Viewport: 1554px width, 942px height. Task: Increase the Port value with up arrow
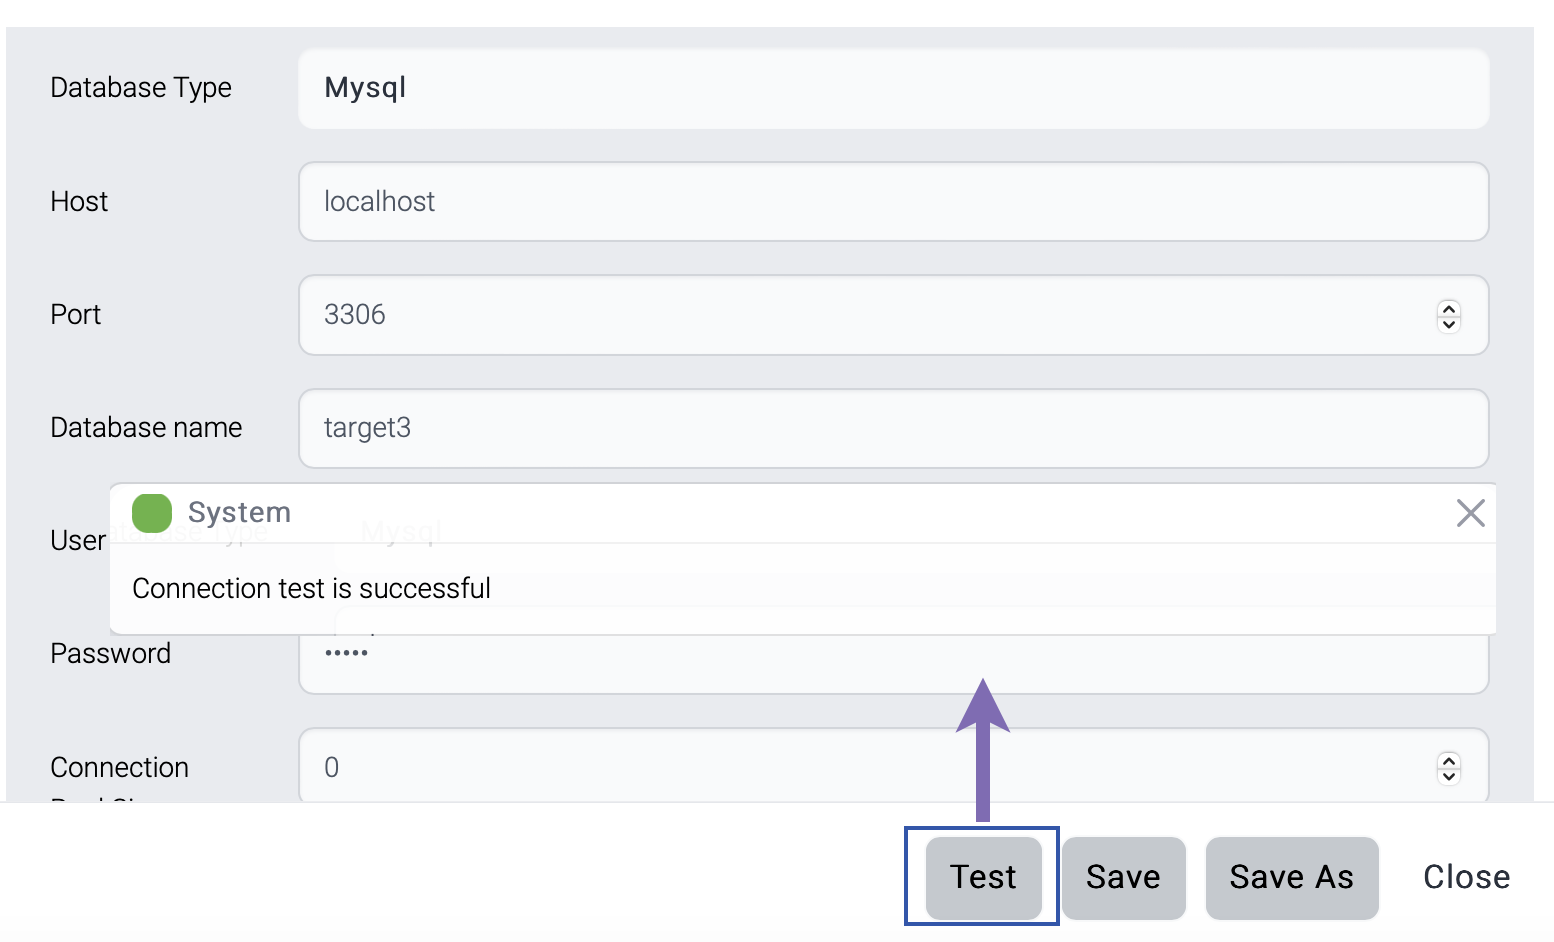(x=1448, y=307)
